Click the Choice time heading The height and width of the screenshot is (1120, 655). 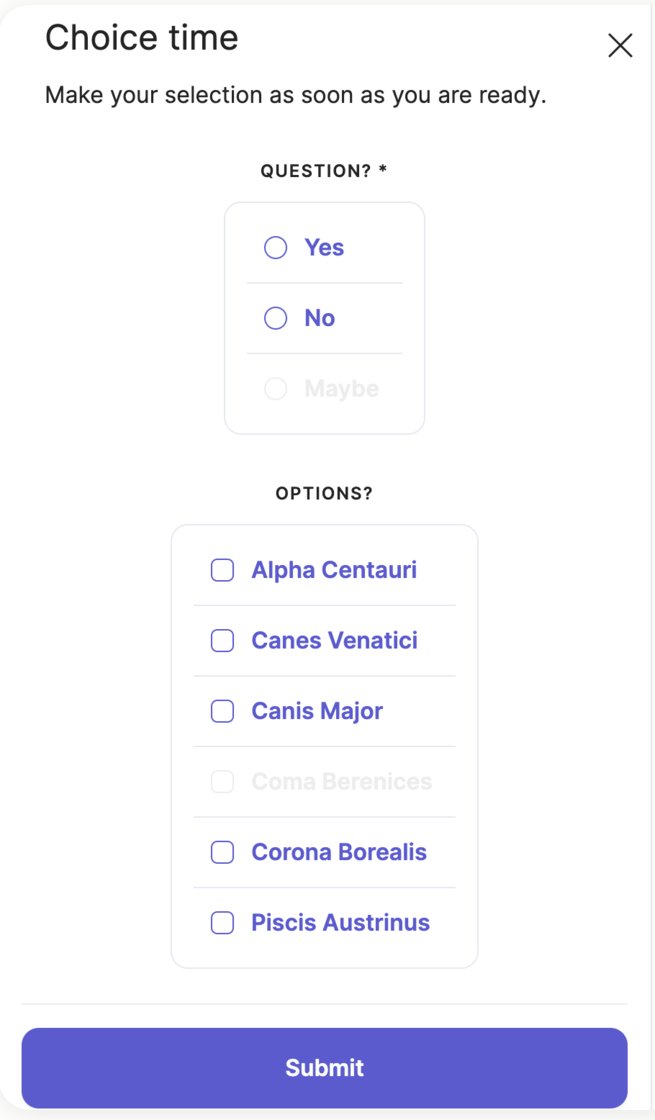(142, 38)
